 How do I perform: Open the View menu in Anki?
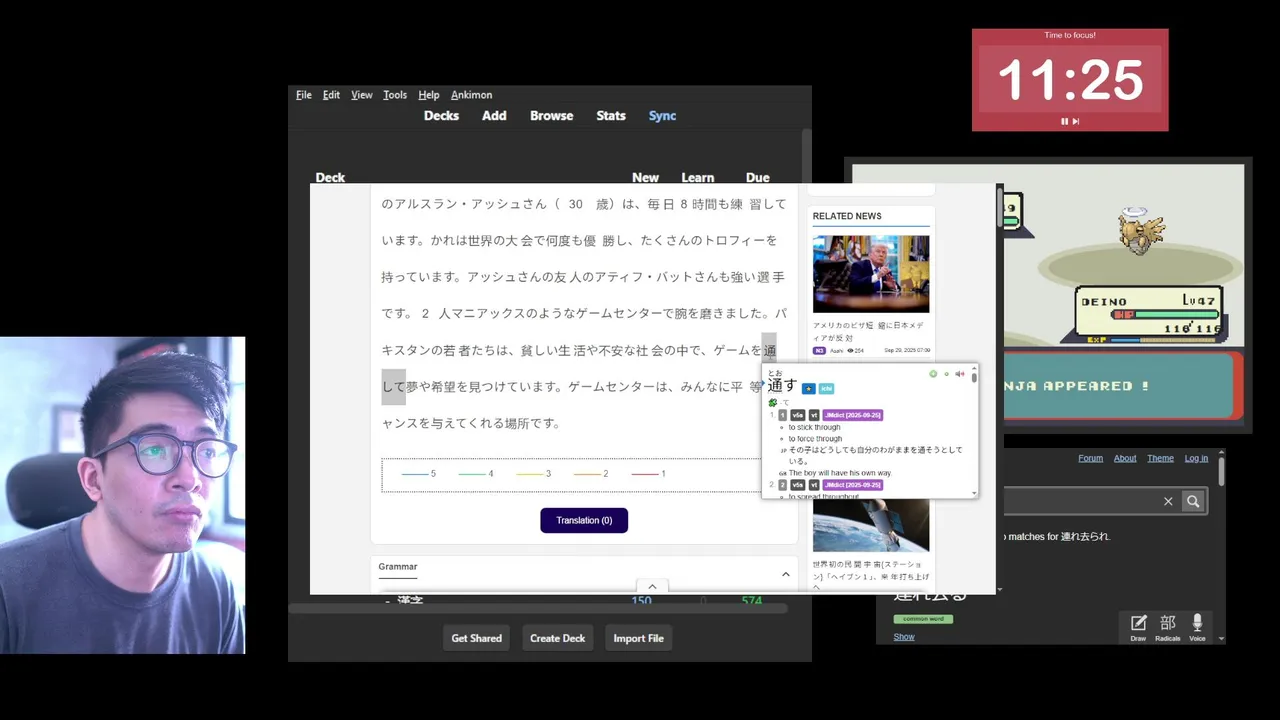pos(362,95)
